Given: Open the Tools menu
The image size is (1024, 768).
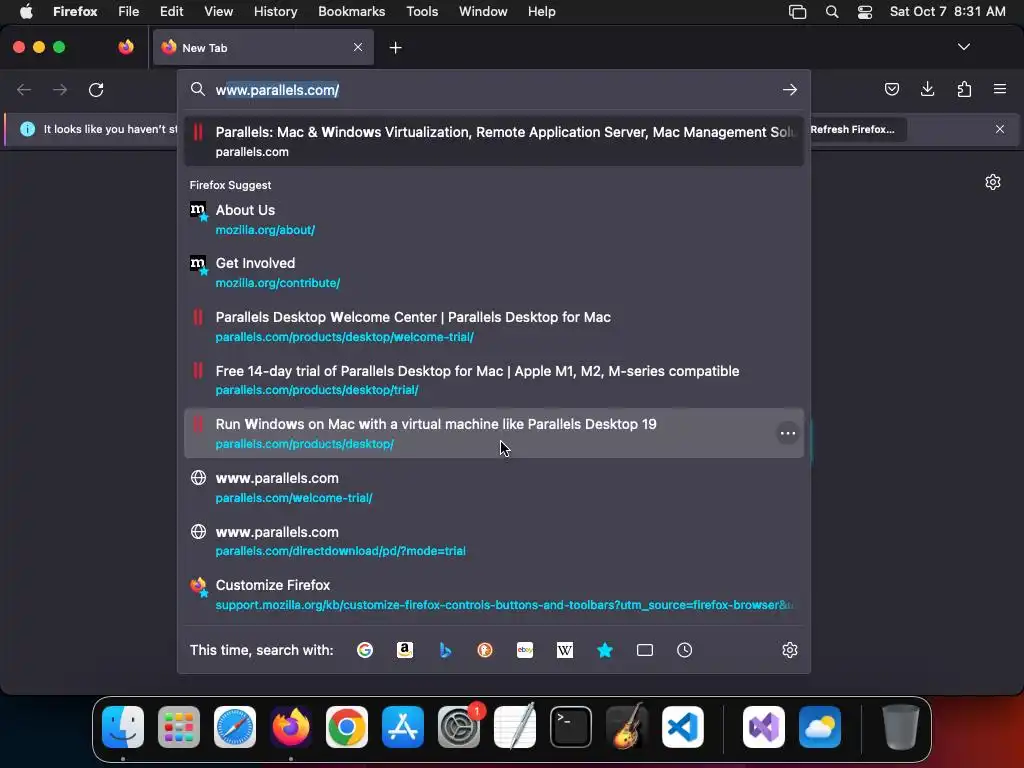Looking at the screenshot, I should tap(422, 12).
